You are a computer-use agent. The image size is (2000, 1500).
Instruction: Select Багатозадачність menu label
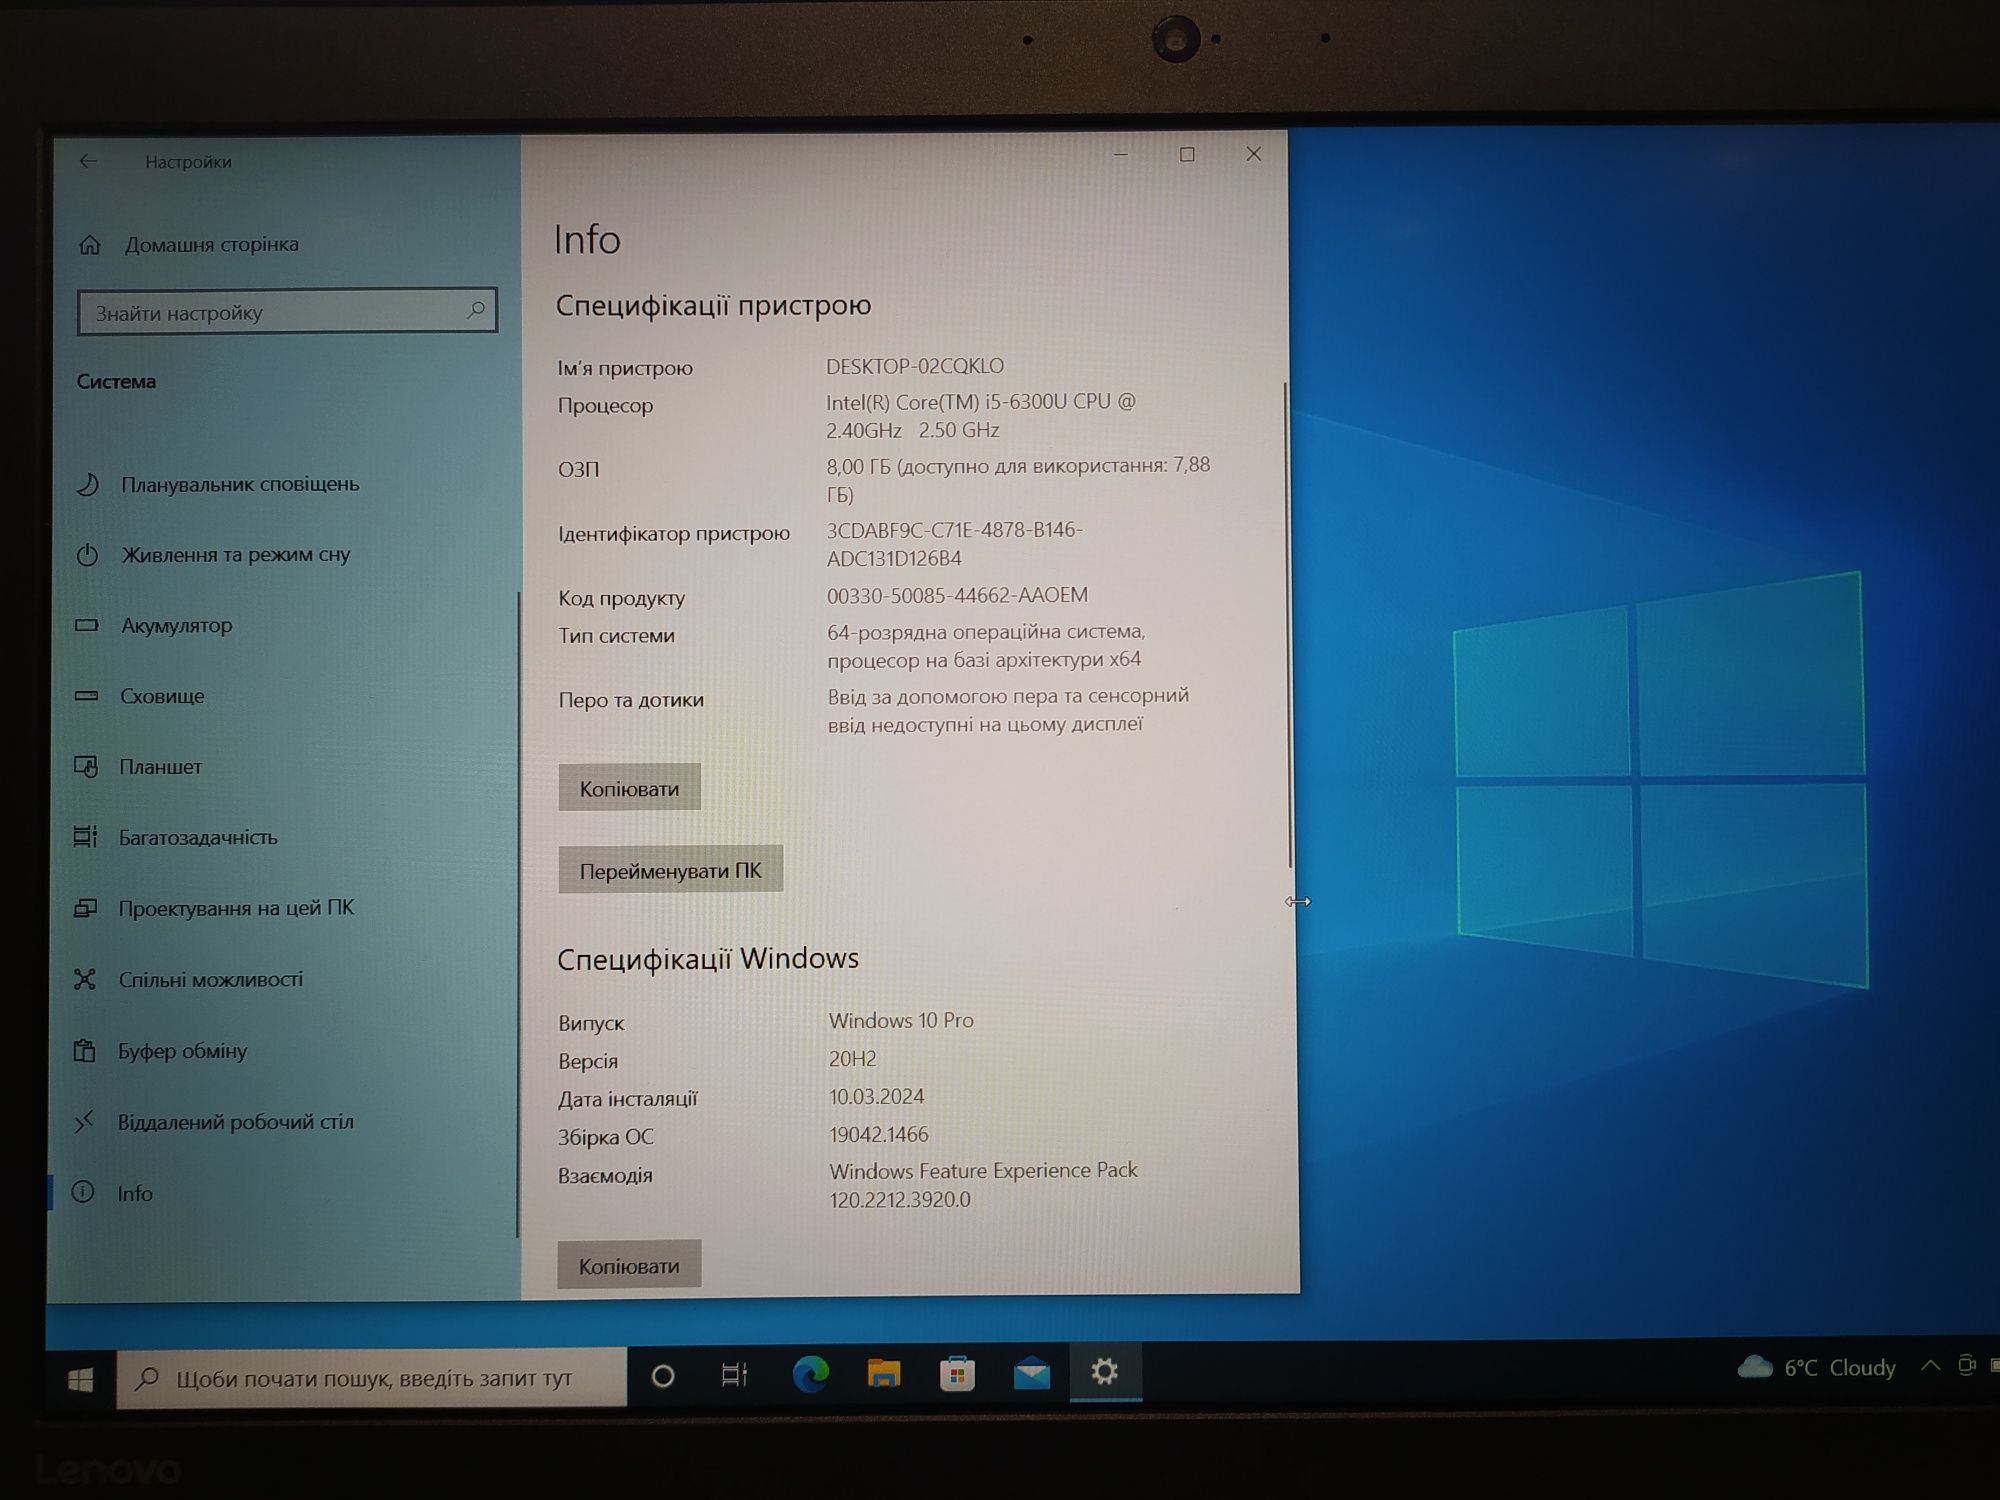click(198, 837)
